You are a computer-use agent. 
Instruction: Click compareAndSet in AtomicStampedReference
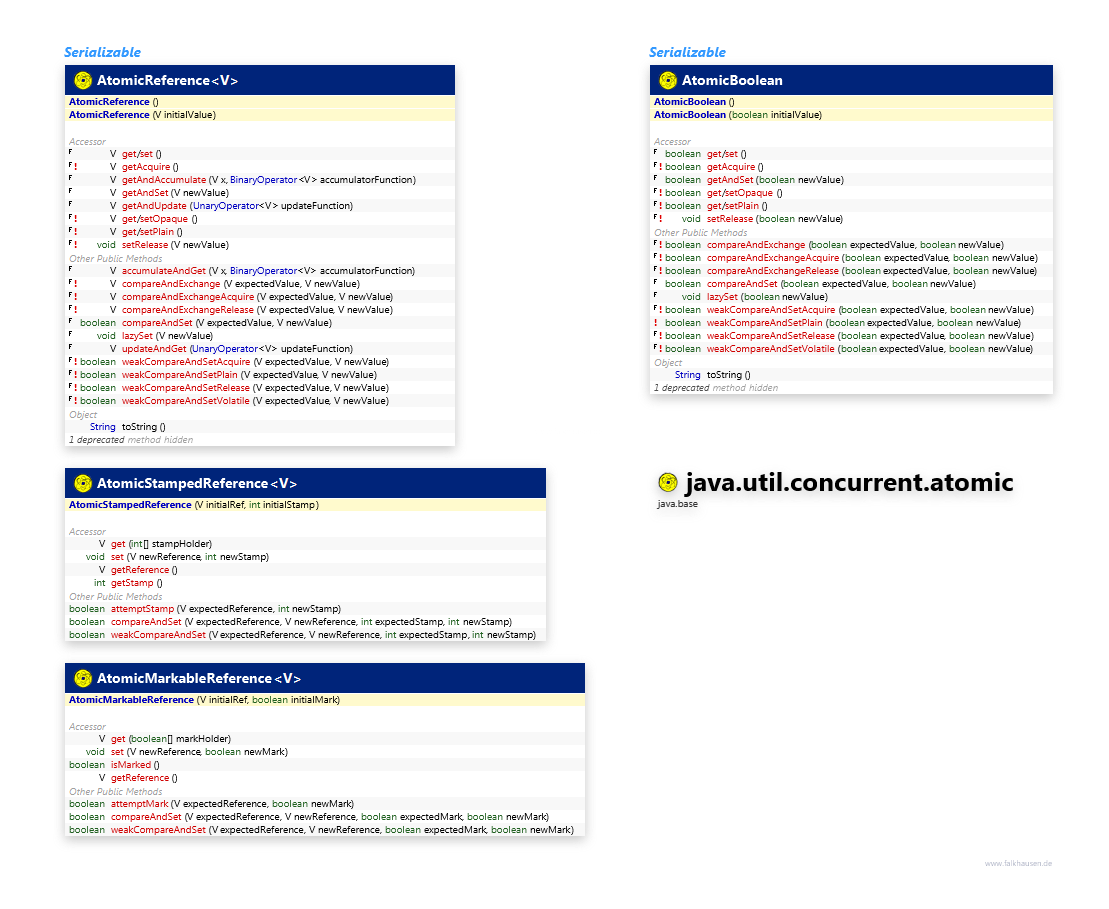tap(146, 622)
